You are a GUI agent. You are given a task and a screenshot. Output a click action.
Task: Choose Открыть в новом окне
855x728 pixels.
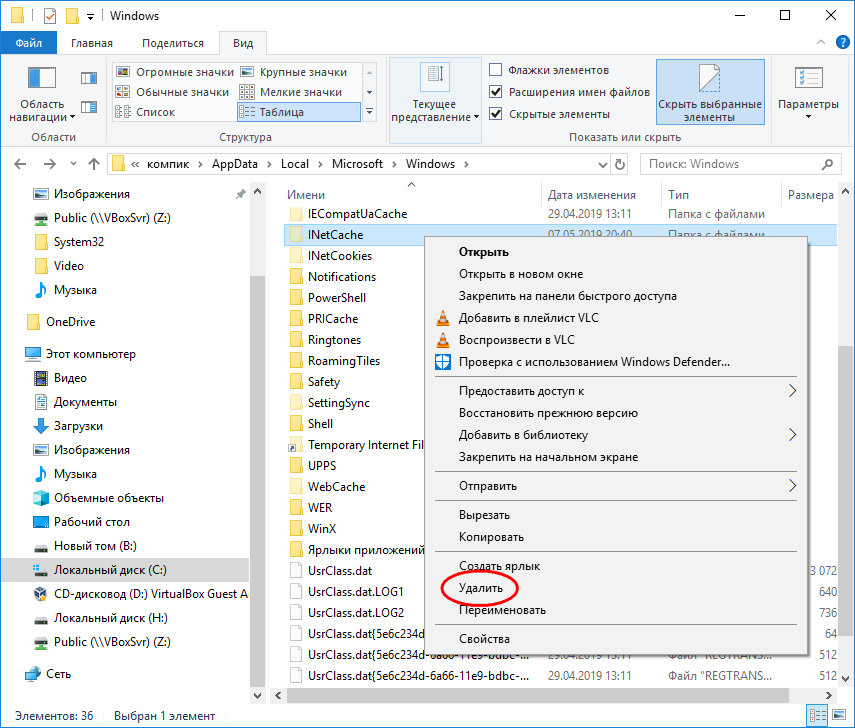tap(616, 274)
